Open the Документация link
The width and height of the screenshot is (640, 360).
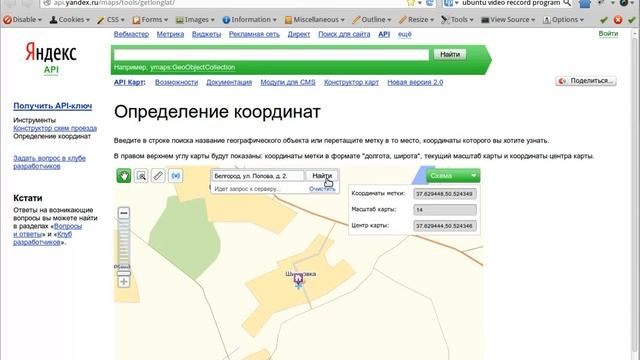pyautogui.click(x=229, y=82)
